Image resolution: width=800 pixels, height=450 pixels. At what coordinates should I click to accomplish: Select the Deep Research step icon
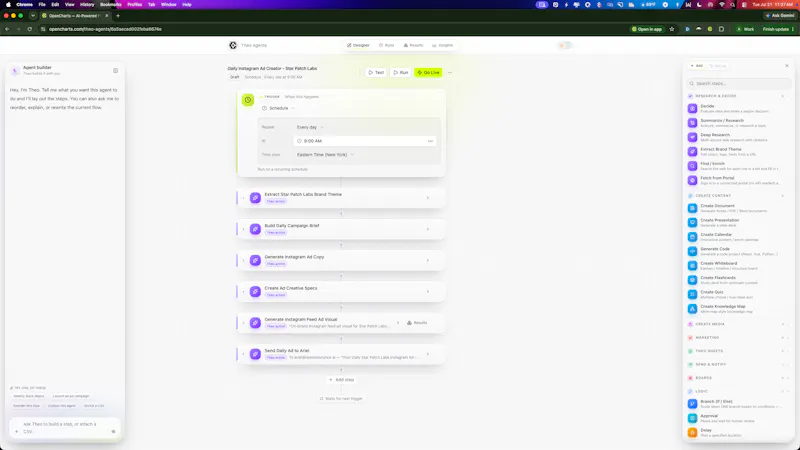pyautogui.click(x=692, y=137)
